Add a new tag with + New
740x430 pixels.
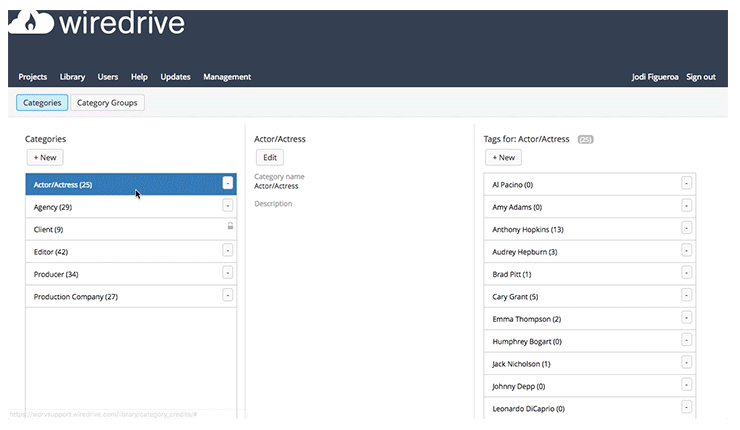point(504,158)
